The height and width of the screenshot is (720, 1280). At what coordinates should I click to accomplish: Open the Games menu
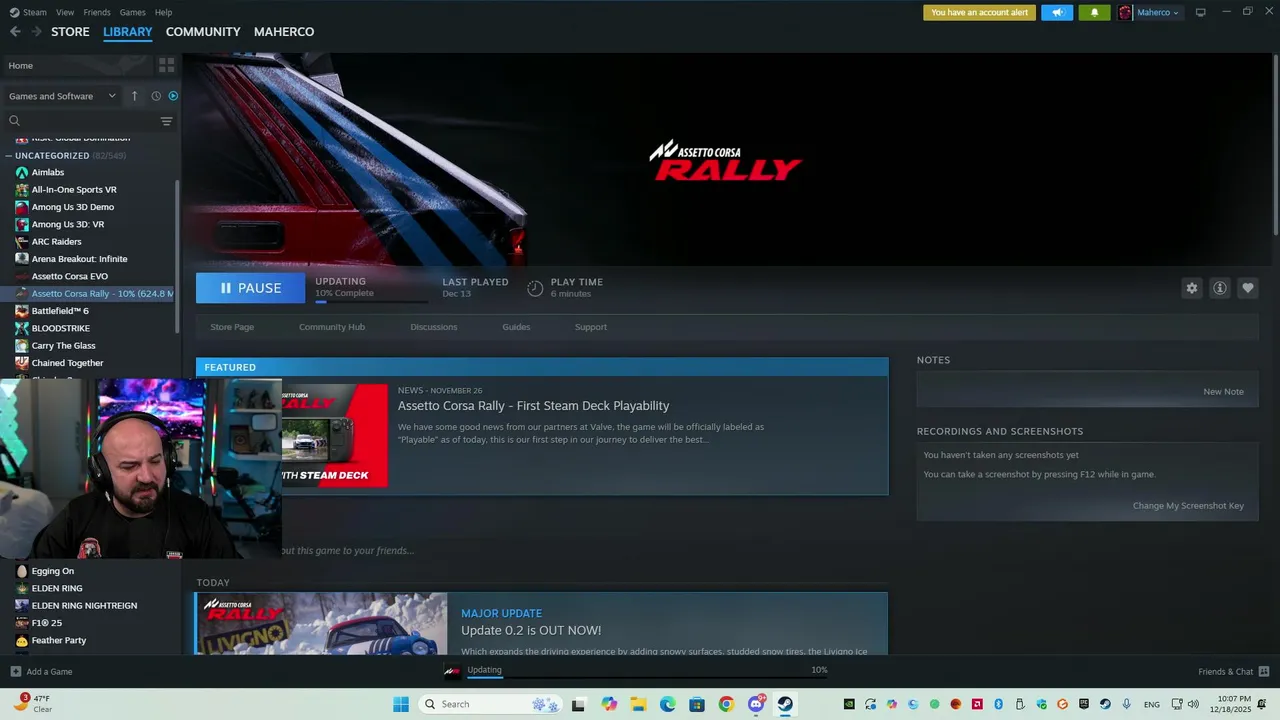tap(132, 12)
